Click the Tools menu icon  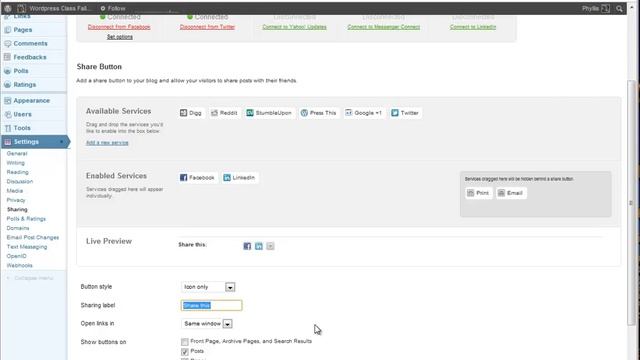(7, 128)
